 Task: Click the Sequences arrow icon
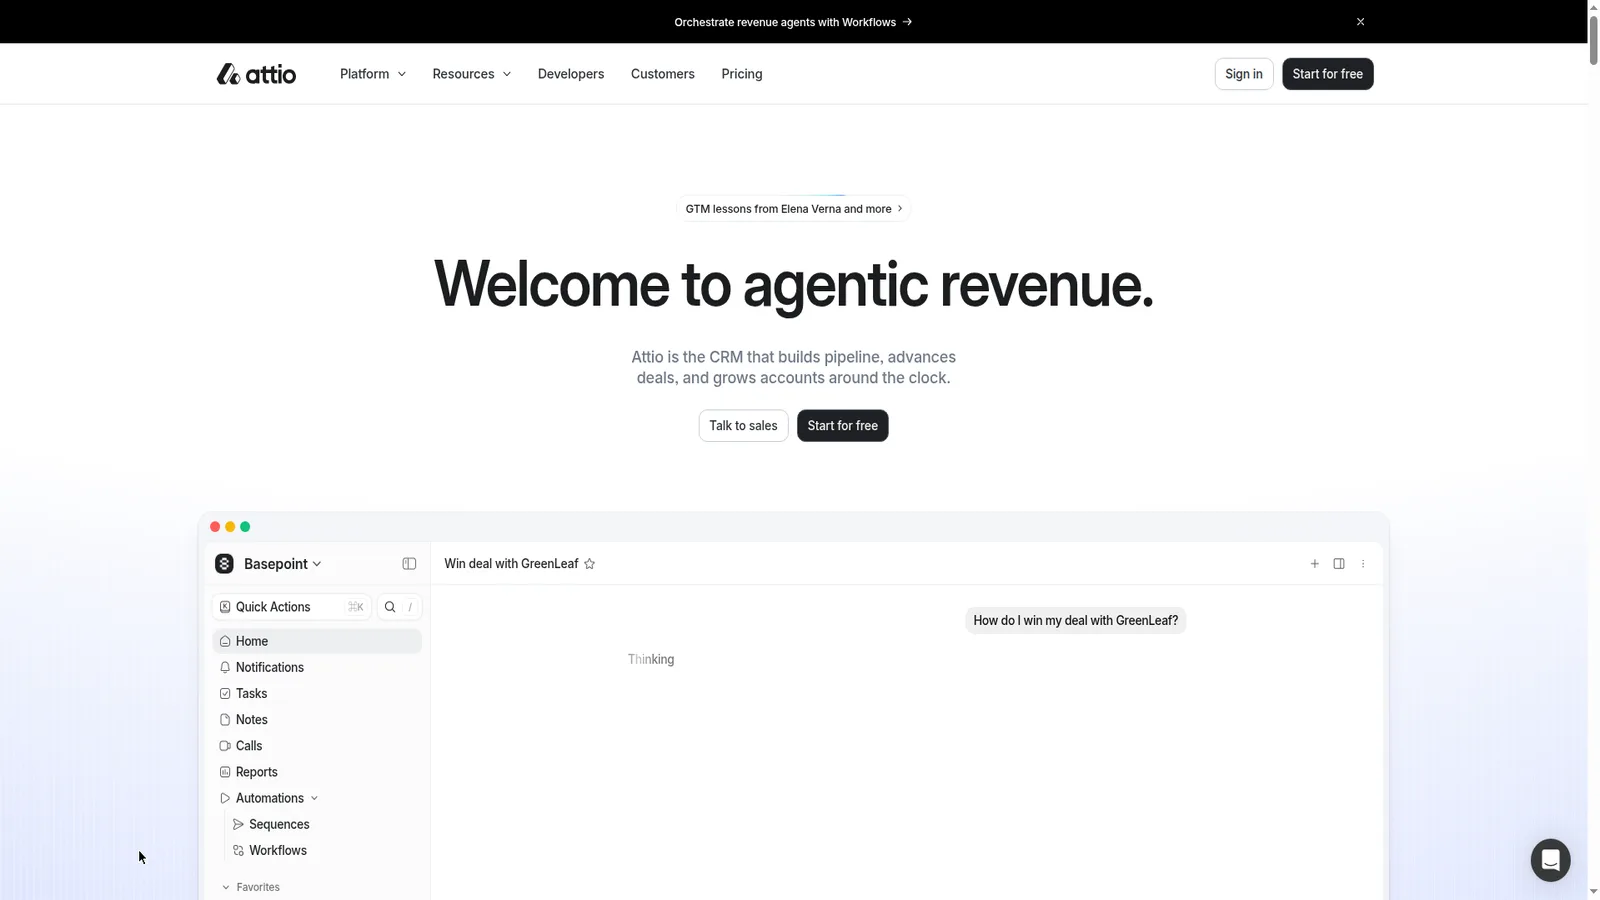coord(238,825)
